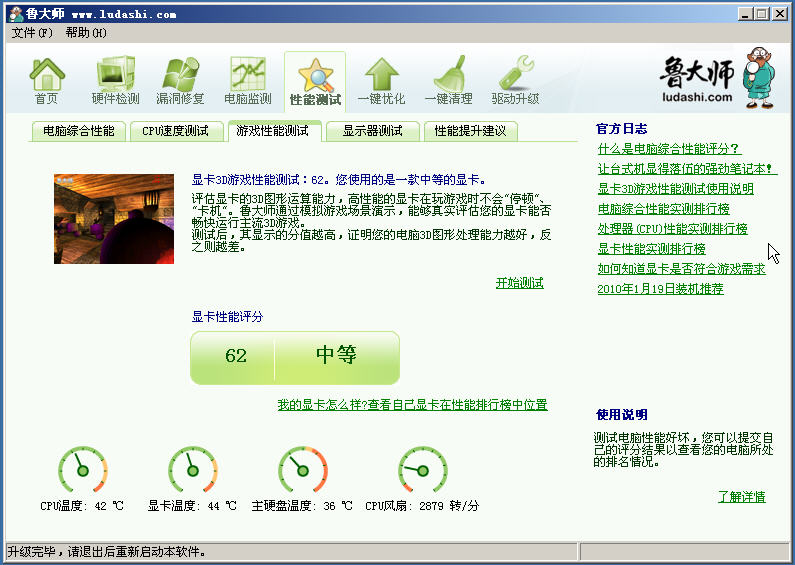Open 显卡性能实测排行榜 link

(x=652, y=249)
